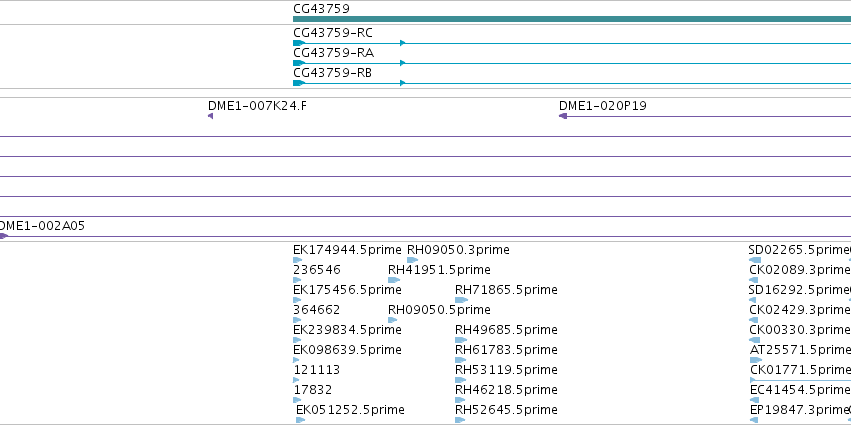
Task: Click the RH53119.5prime label
Action: point(506,370)
